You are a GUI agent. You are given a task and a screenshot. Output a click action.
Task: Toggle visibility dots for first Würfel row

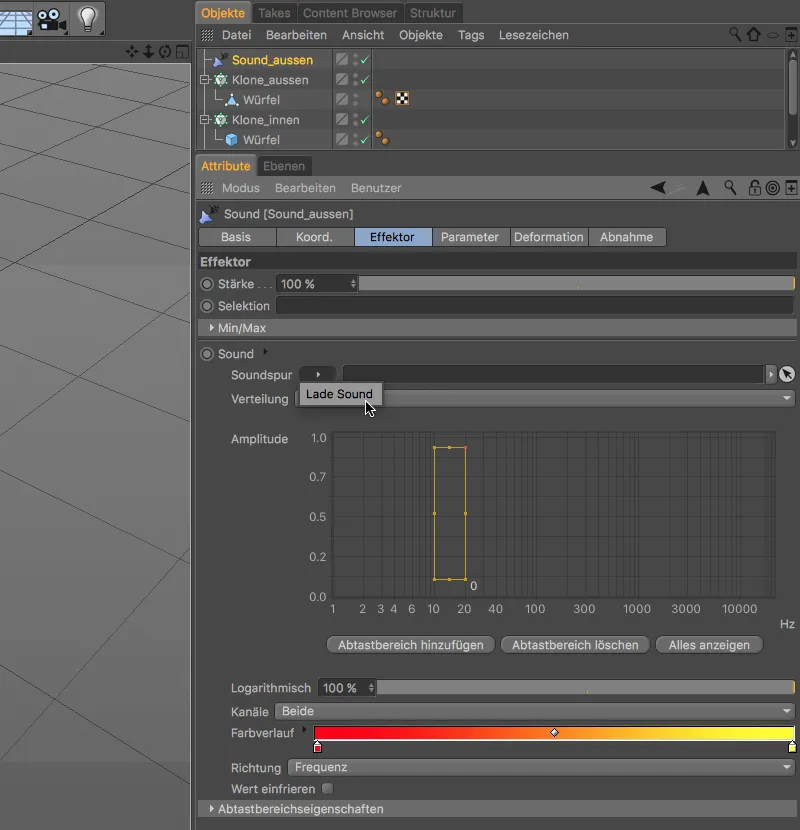(x=355, y=99)
